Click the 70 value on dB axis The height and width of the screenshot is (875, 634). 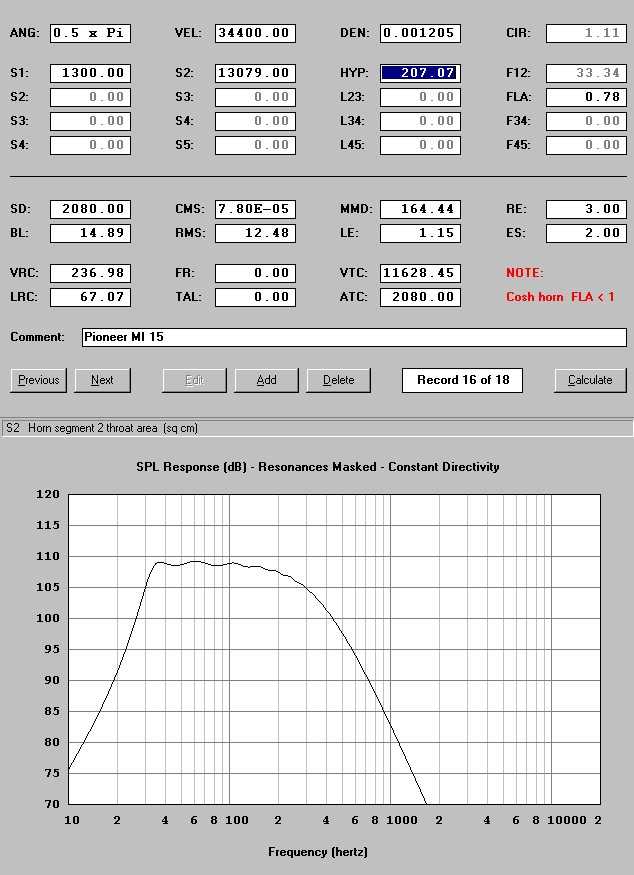(51, 804)
